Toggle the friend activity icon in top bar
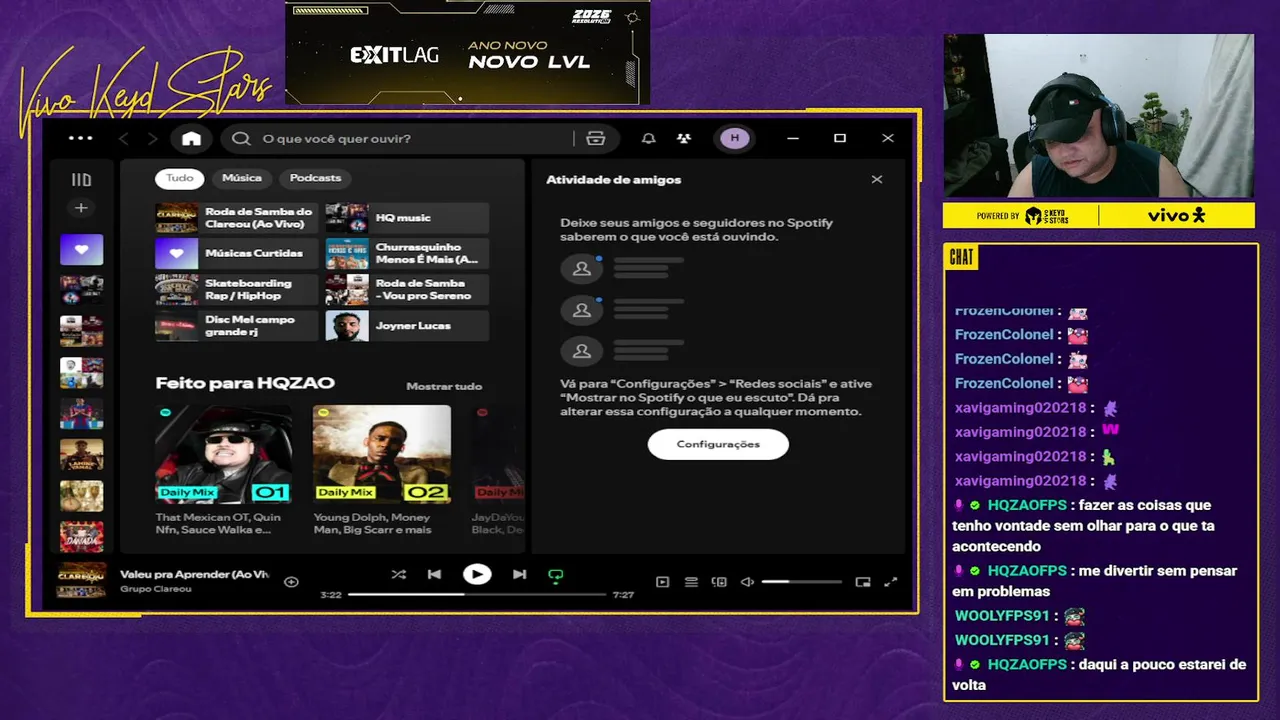The height and width of the screenshot is (720, 1280). (683, 138)
